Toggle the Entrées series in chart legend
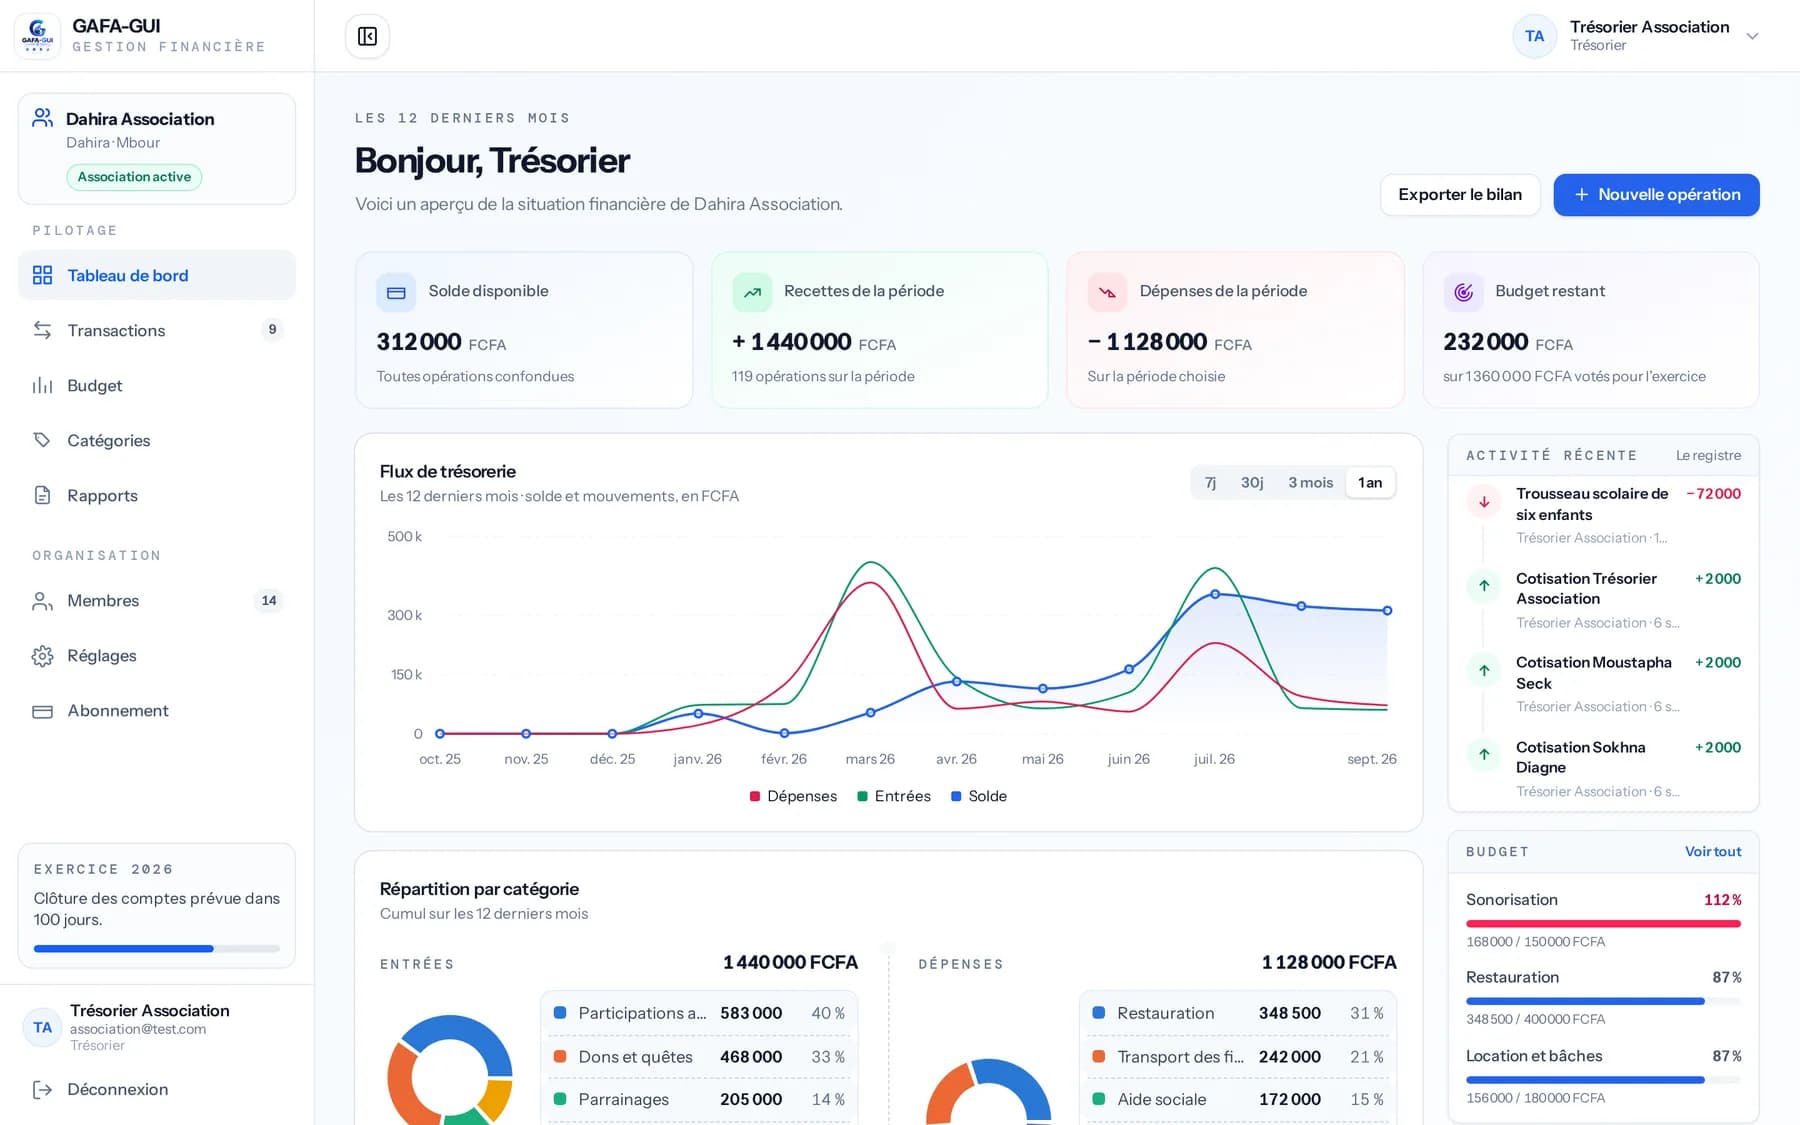This screenshot has width=1800, height=1125. tap(894, 796)
